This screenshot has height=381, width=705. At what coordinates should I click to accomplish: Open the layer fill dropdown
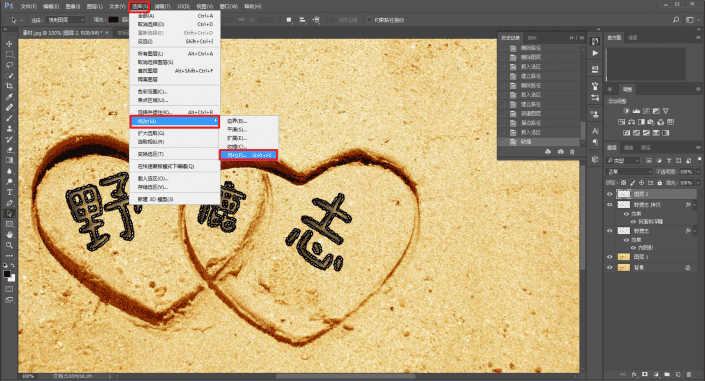click(698, 183)
